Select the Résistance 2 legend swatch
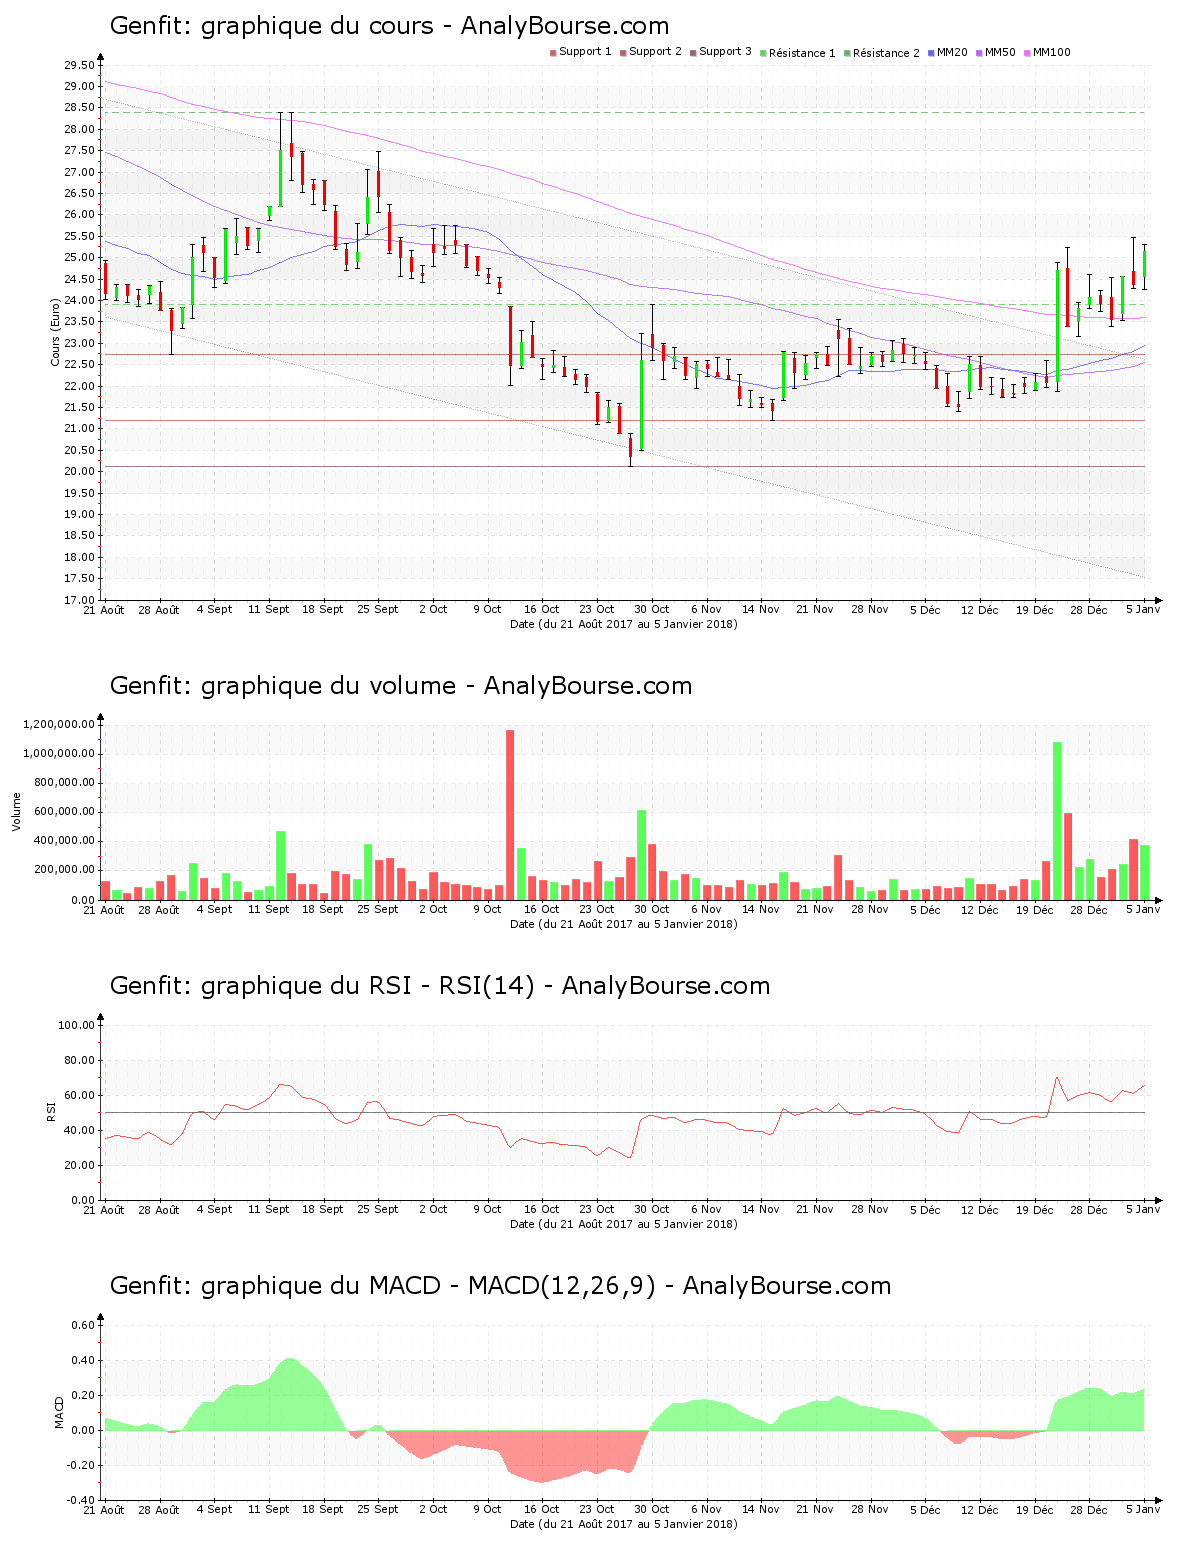This screenshot has width=1200, height=1550. tap(847, 53)
